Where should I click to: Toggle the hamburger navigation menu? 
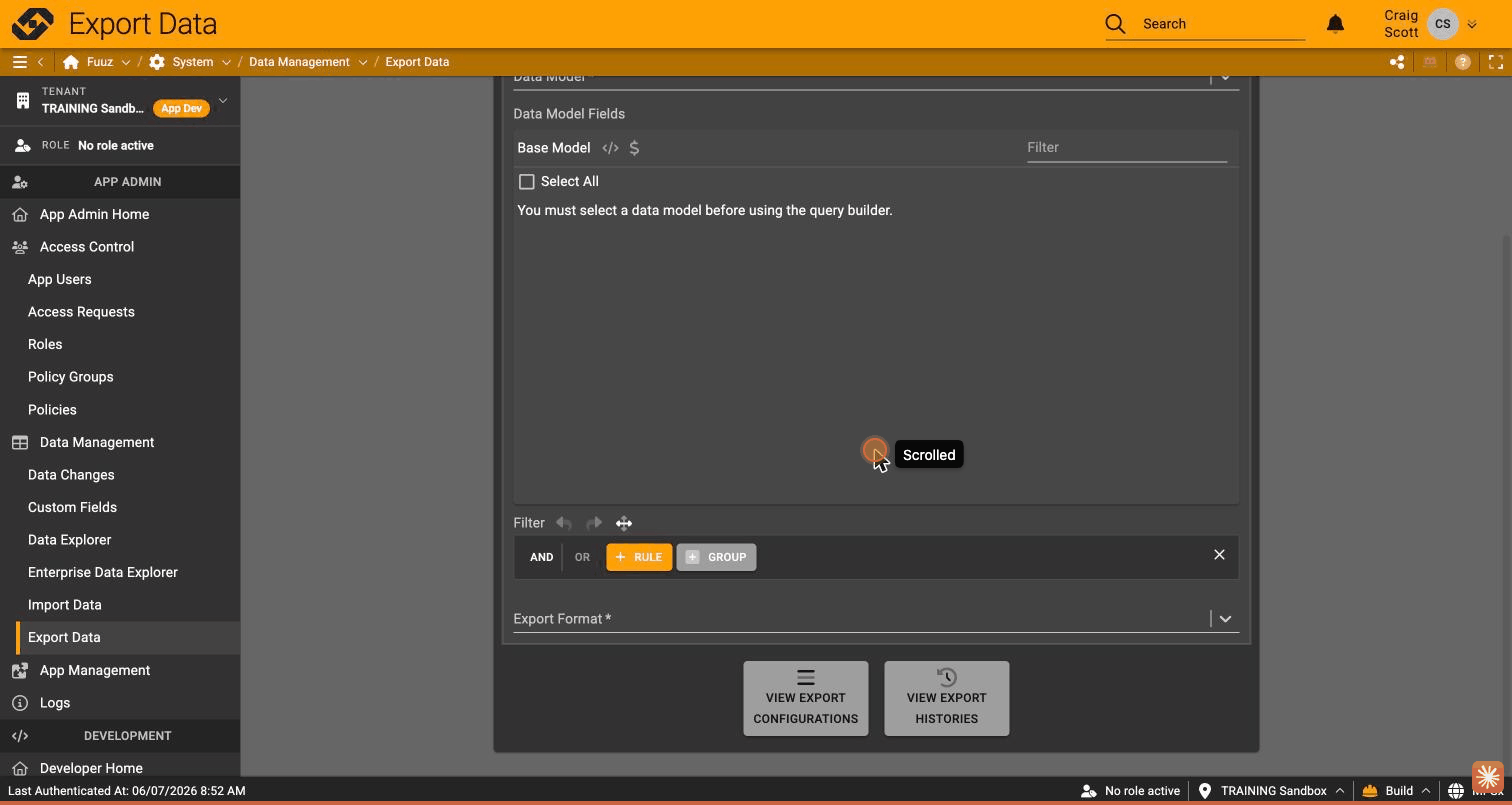19,62
